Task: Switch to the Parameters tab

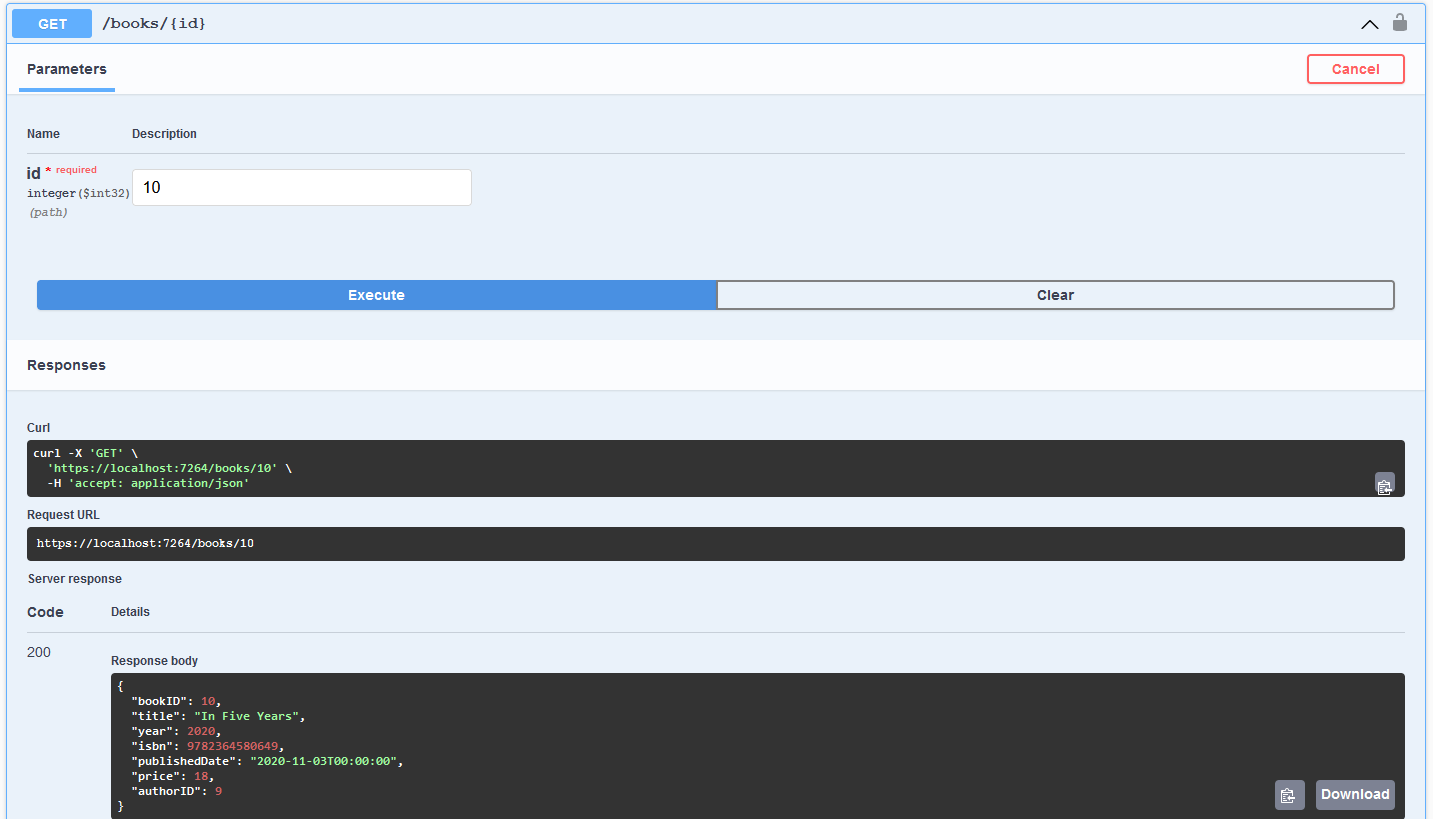Action: (x=66, y=69)
